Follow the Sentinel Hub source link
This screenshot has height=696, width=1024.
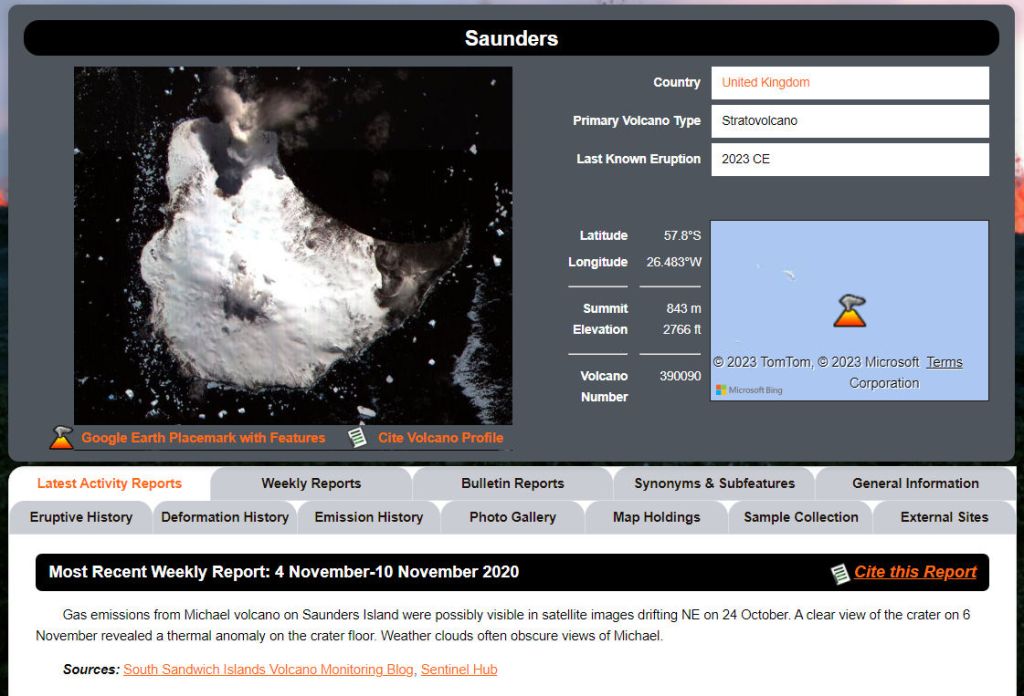click(458, 669)
